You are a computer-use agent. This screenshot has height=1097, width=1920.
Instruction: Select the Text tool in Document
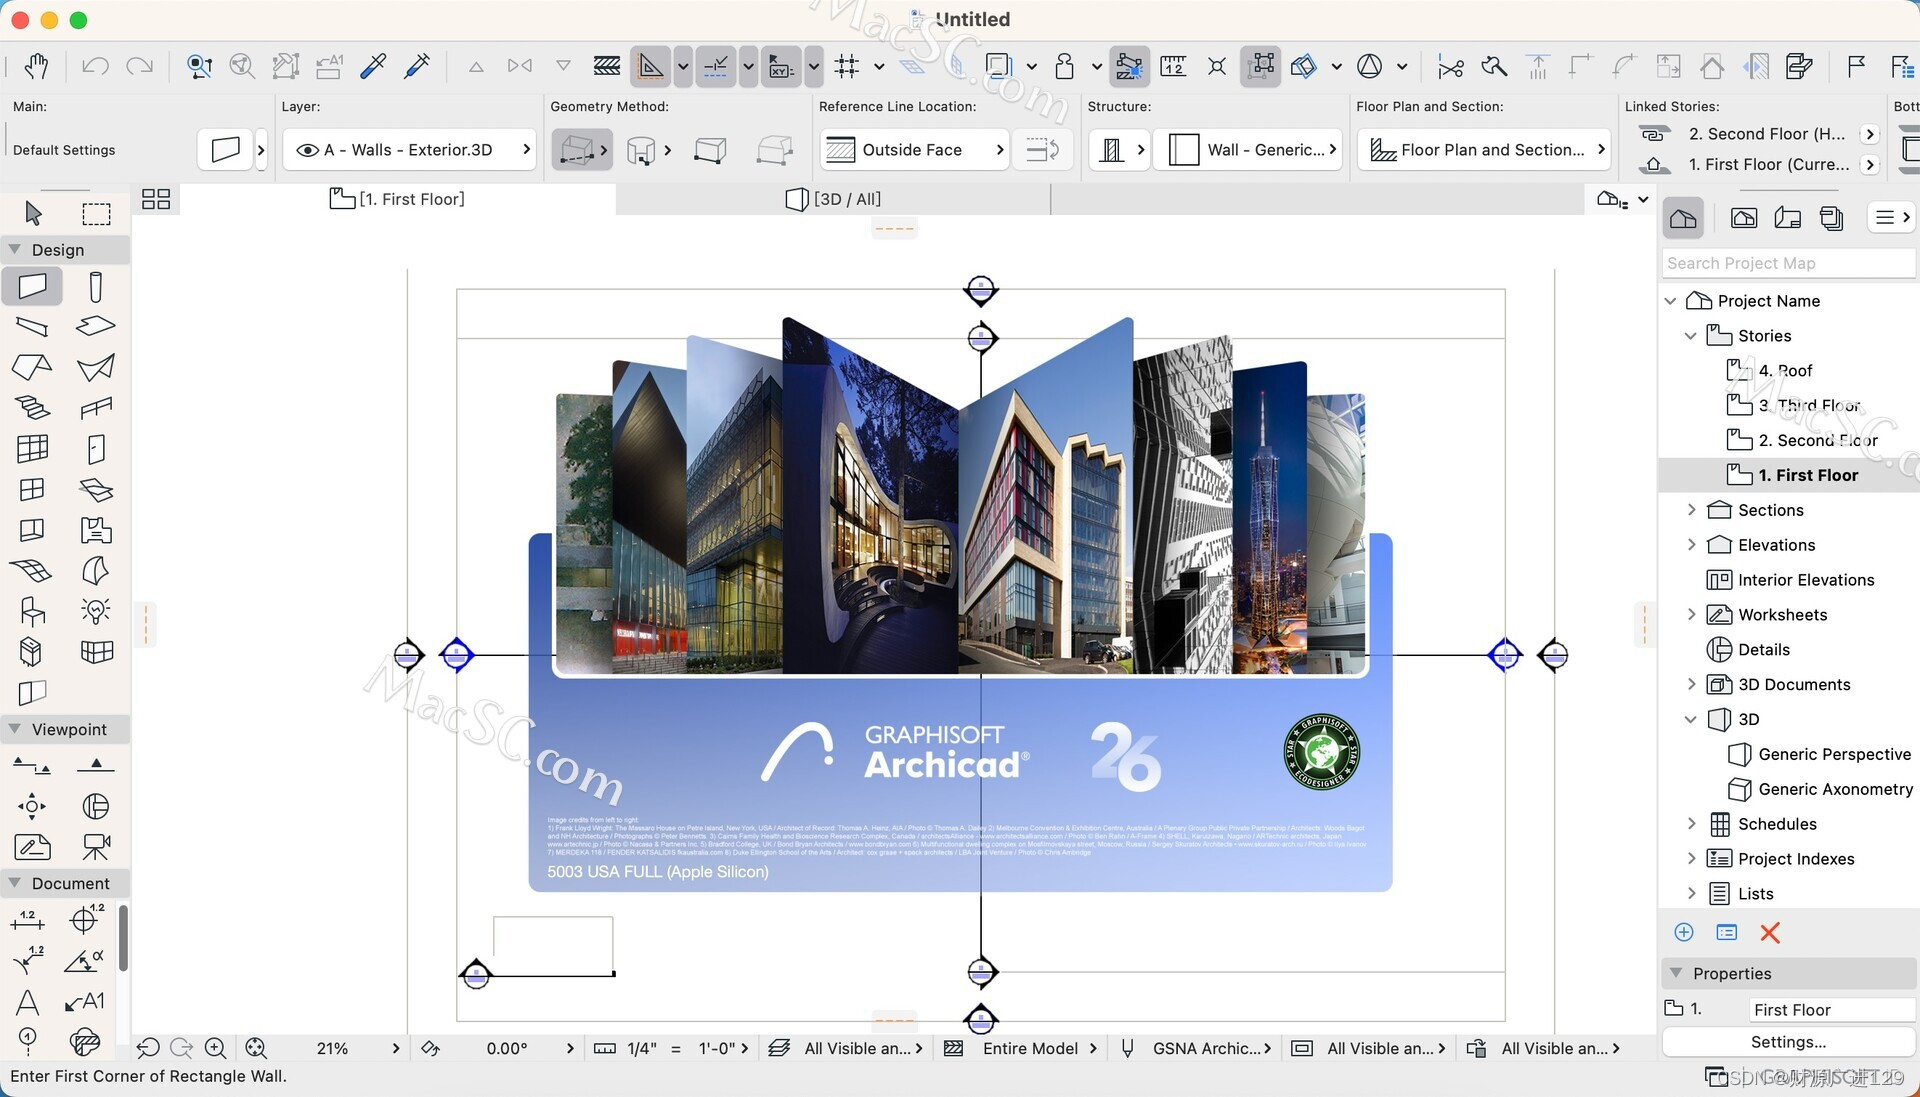tap(28, 1001)
